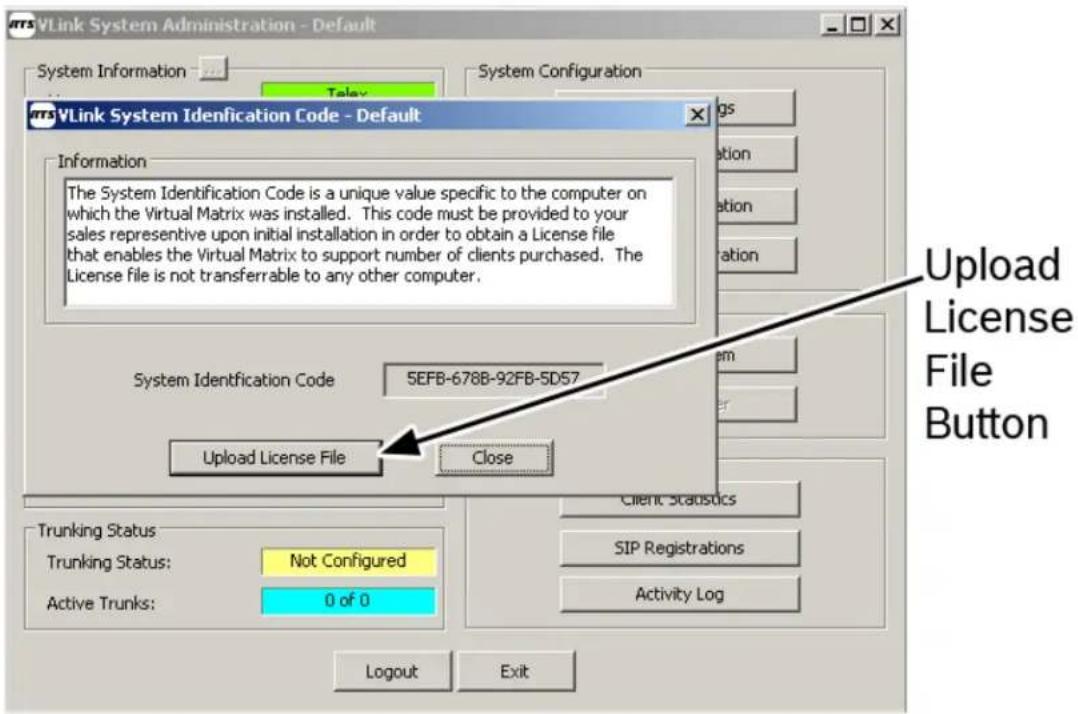Click the Exit button
The width and height of the screenshot is (1078, 714).
pyautogui.click(x=516, y=671)
